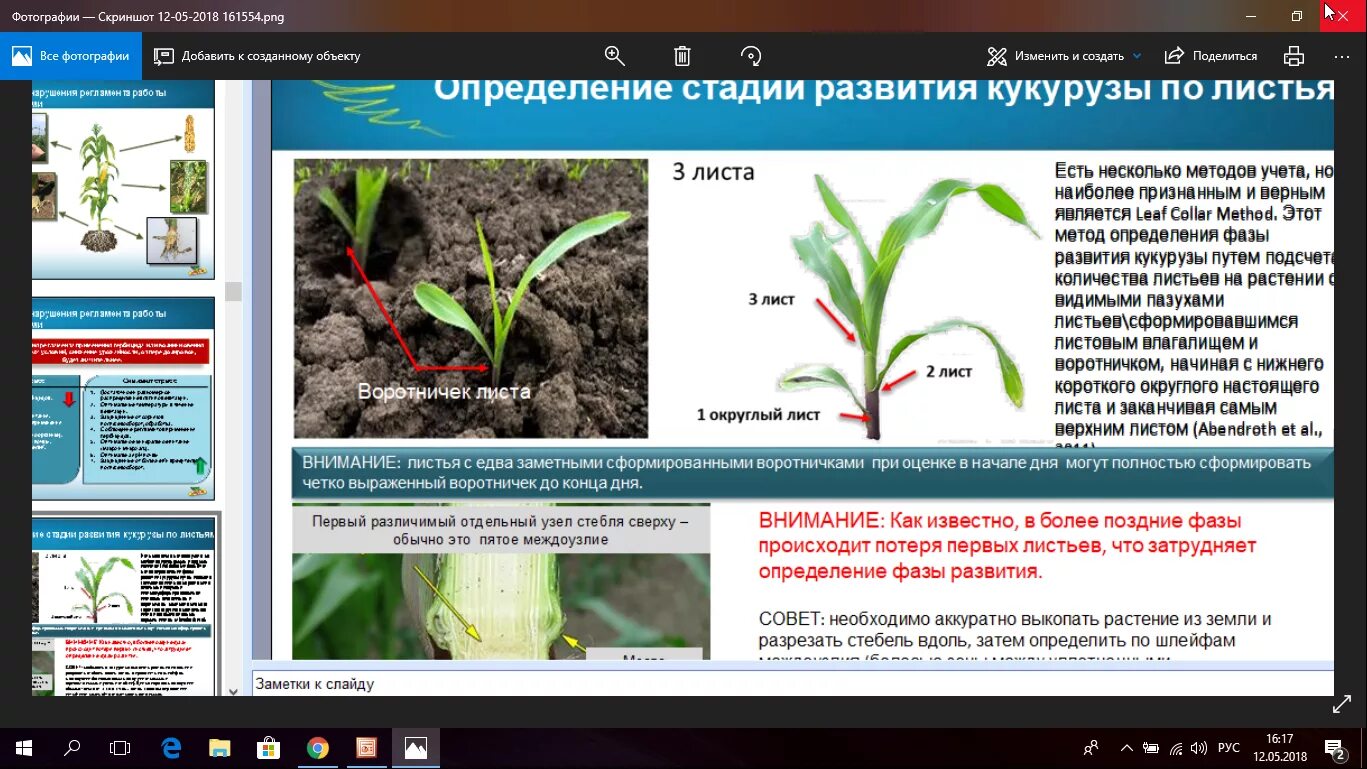This screenshot has height=769, width=1367.
Task: Open the People icon in system tray
Action: [1091, 747]
